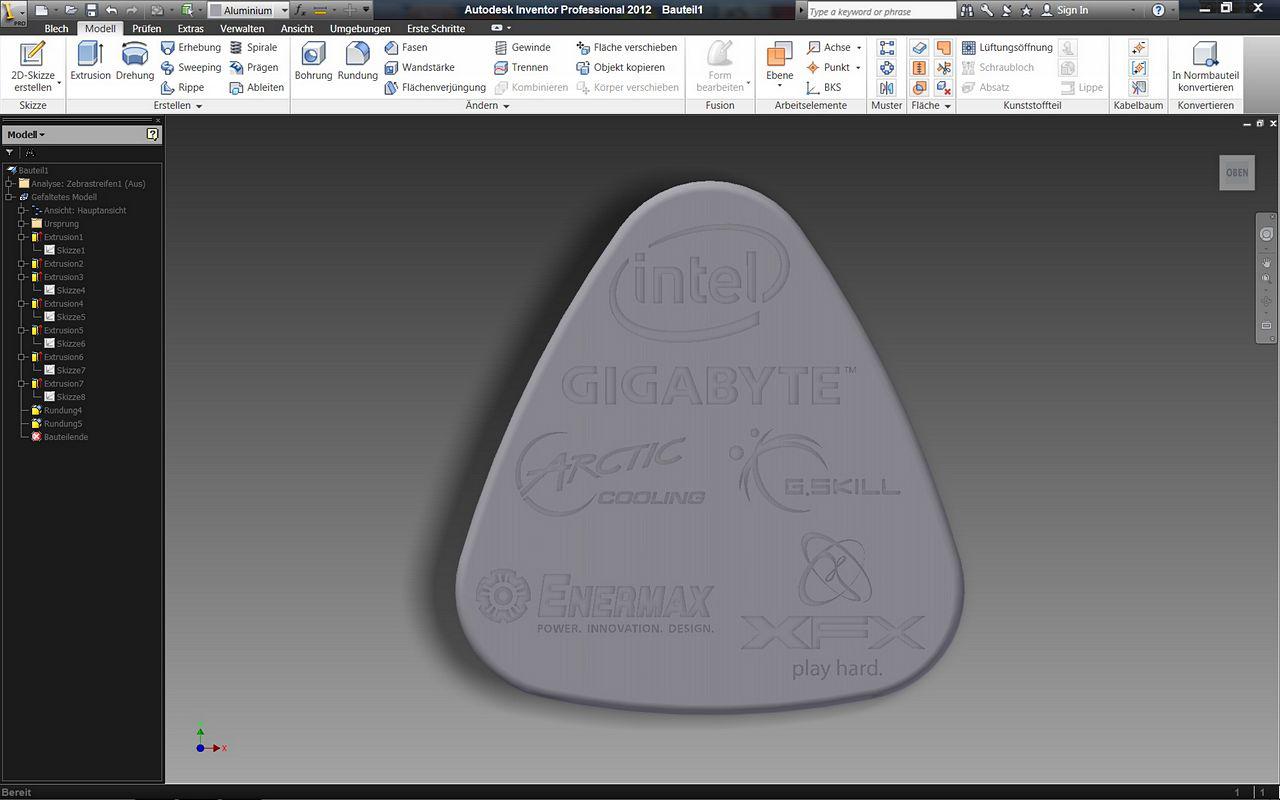The height and width of the screenshot is (800, 1280).
Task: Click the Sign In link
Action: [x=1073, y=10]
